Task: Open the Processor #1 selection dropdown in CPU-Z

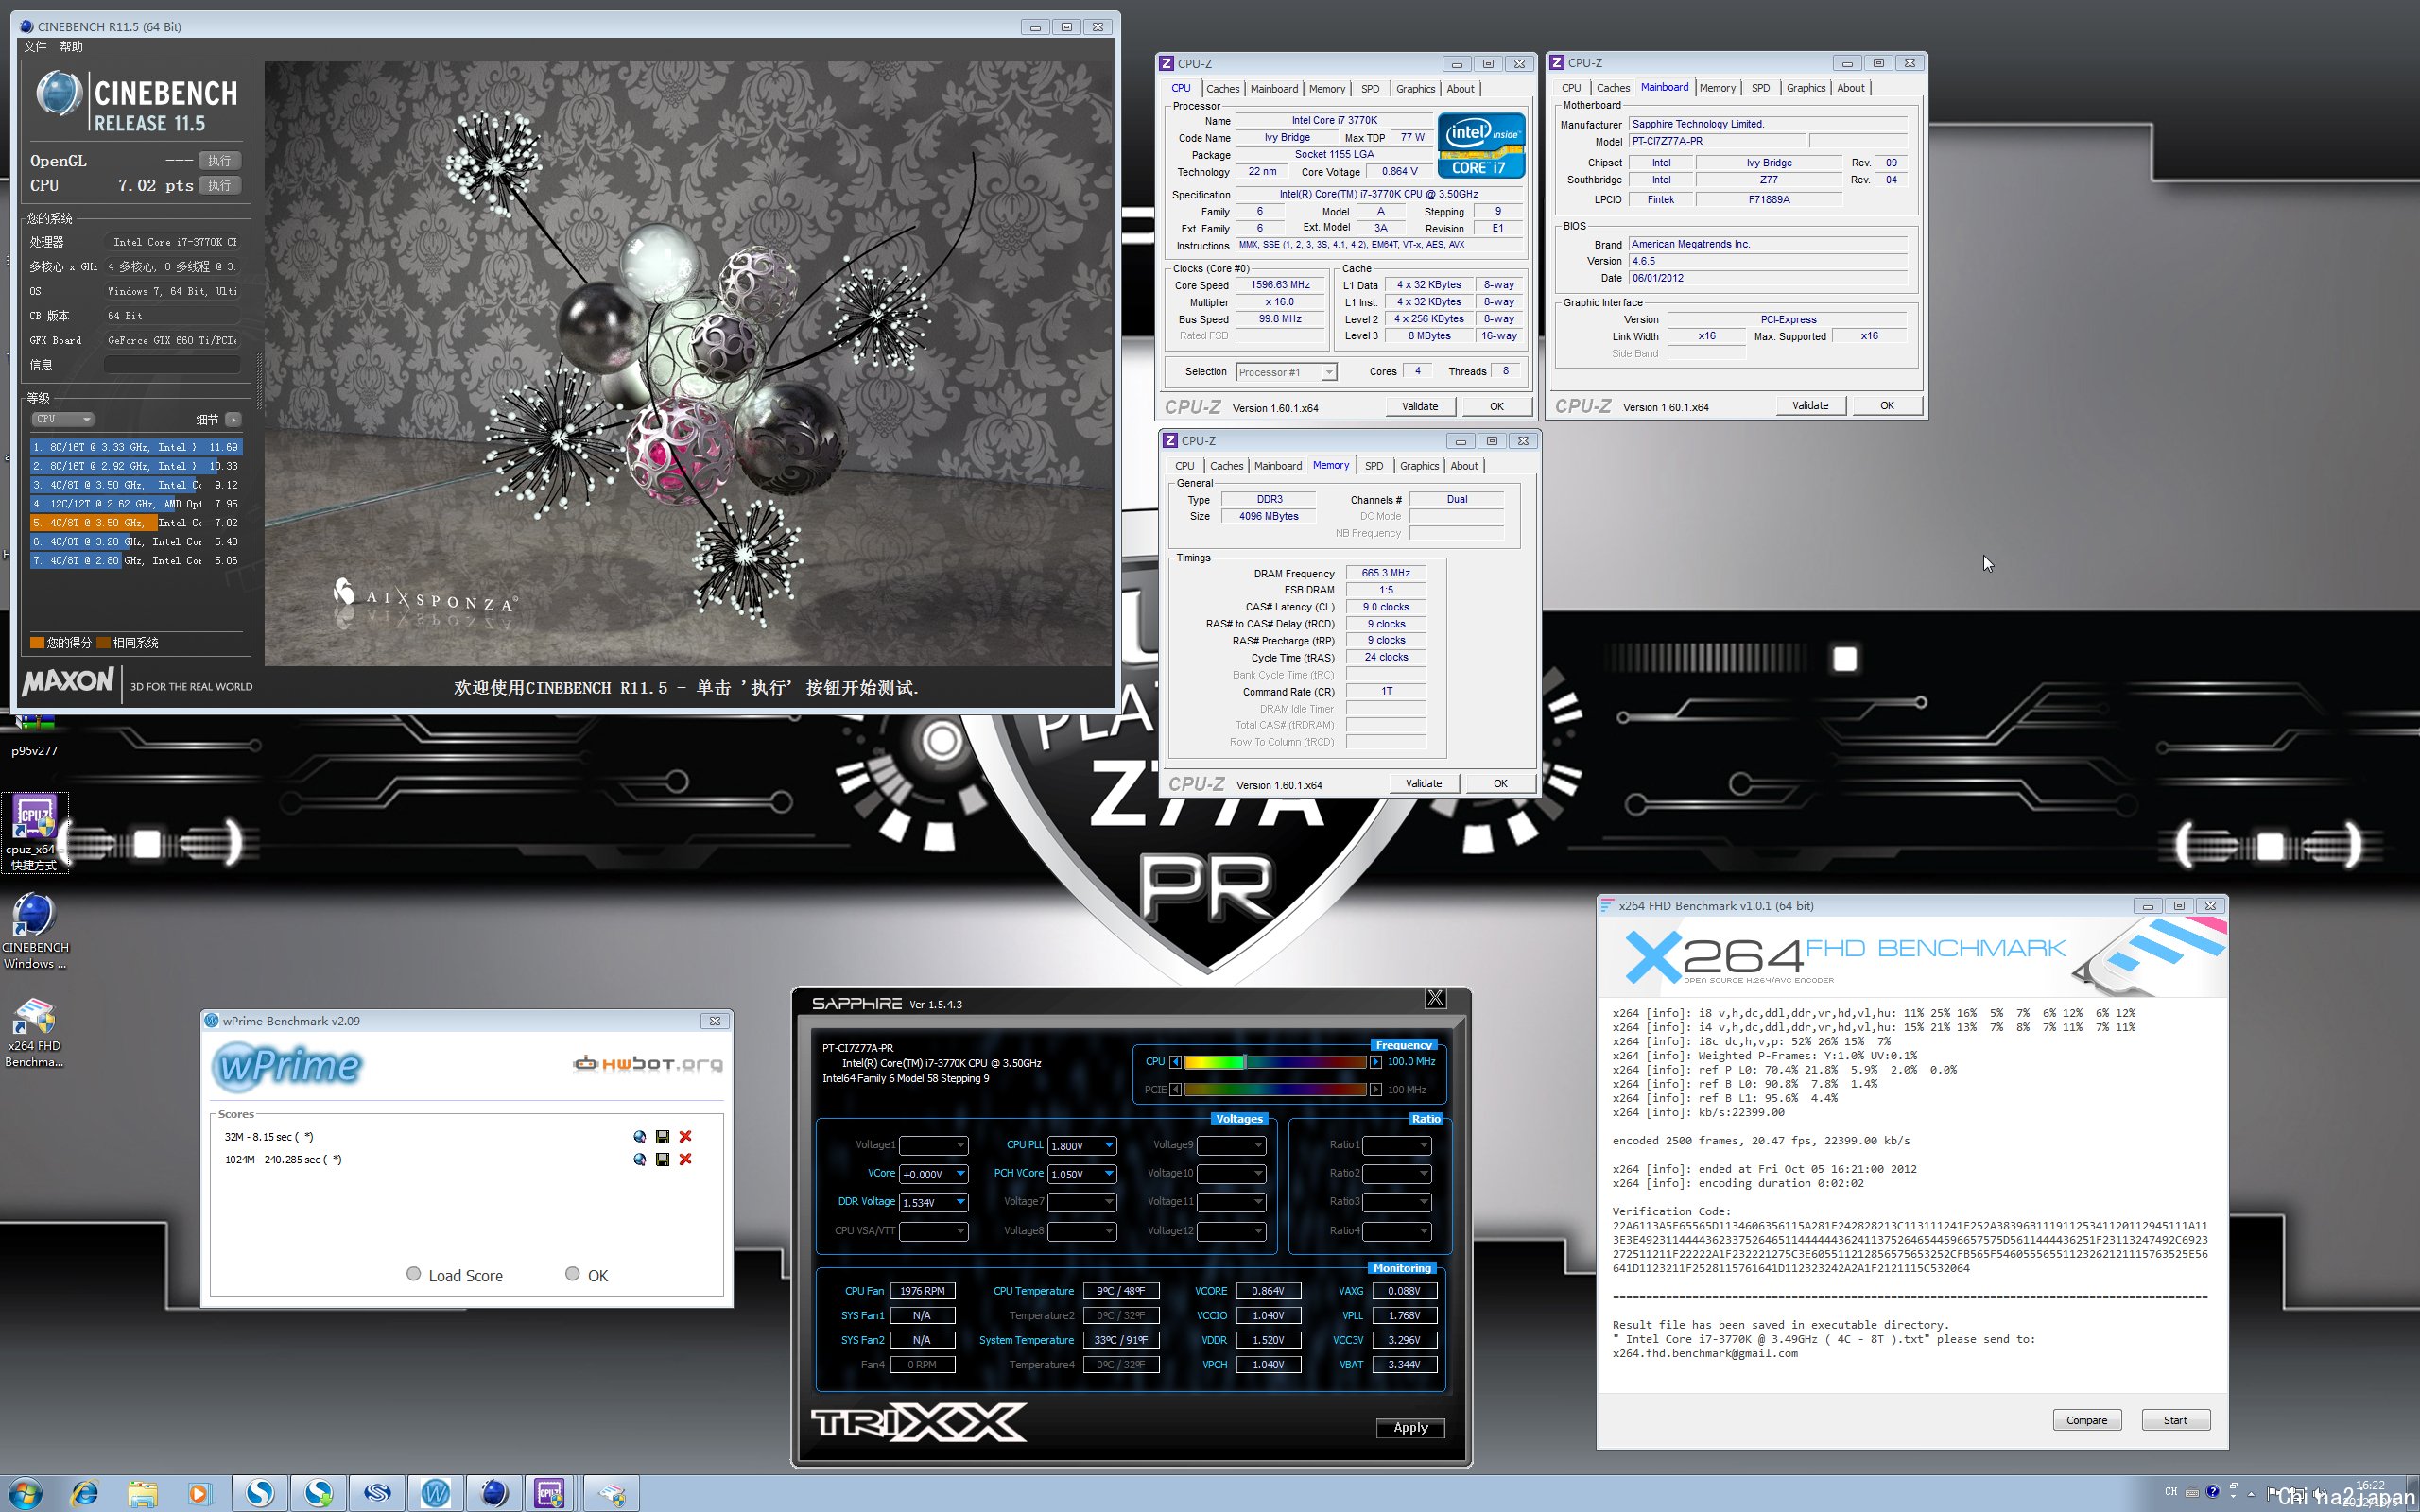Action: [1286, 372]
